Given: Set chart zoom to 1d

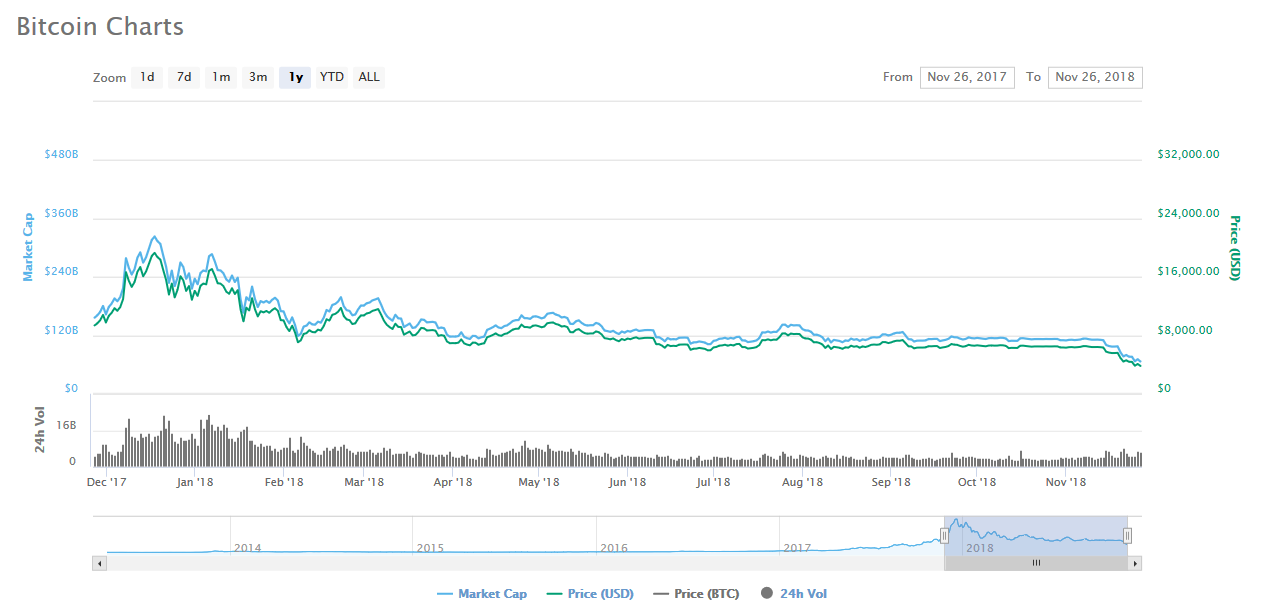Looking at the screenshot, I should (x=147, y=77).
